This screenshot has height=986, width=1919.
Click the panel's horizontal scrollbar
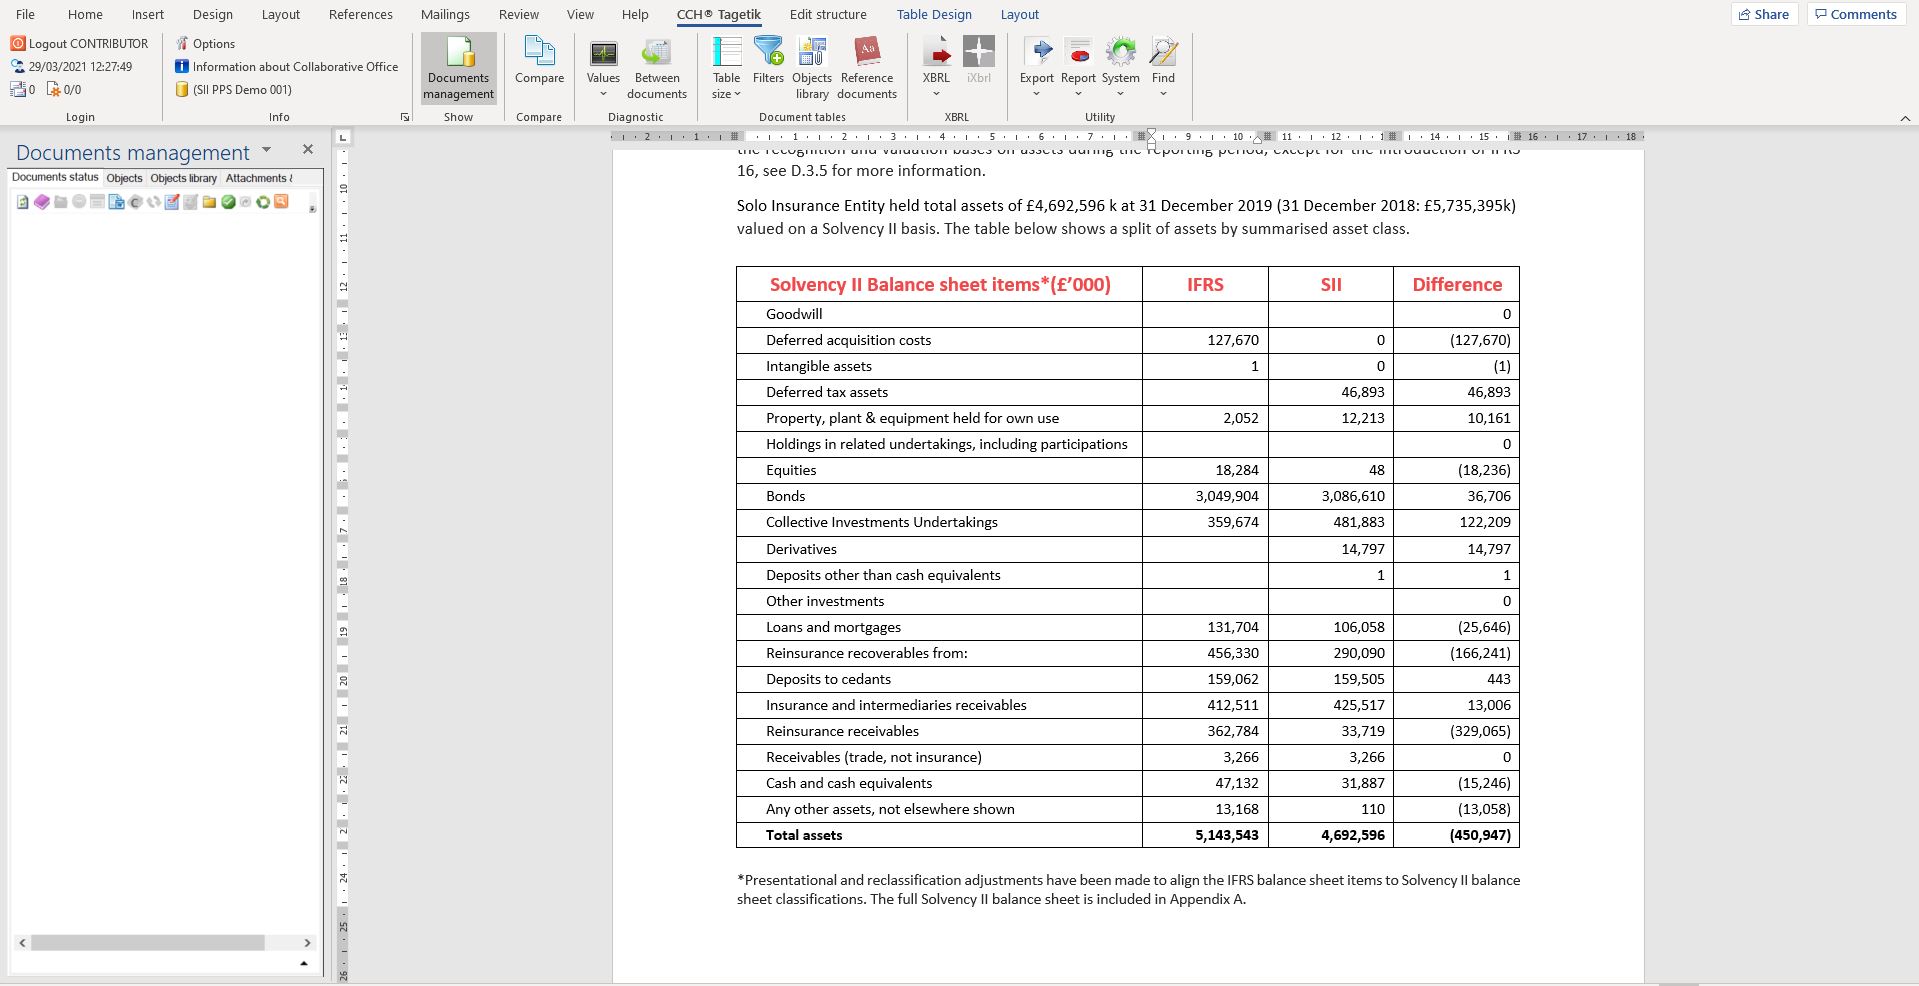click(x=147, y=943)
